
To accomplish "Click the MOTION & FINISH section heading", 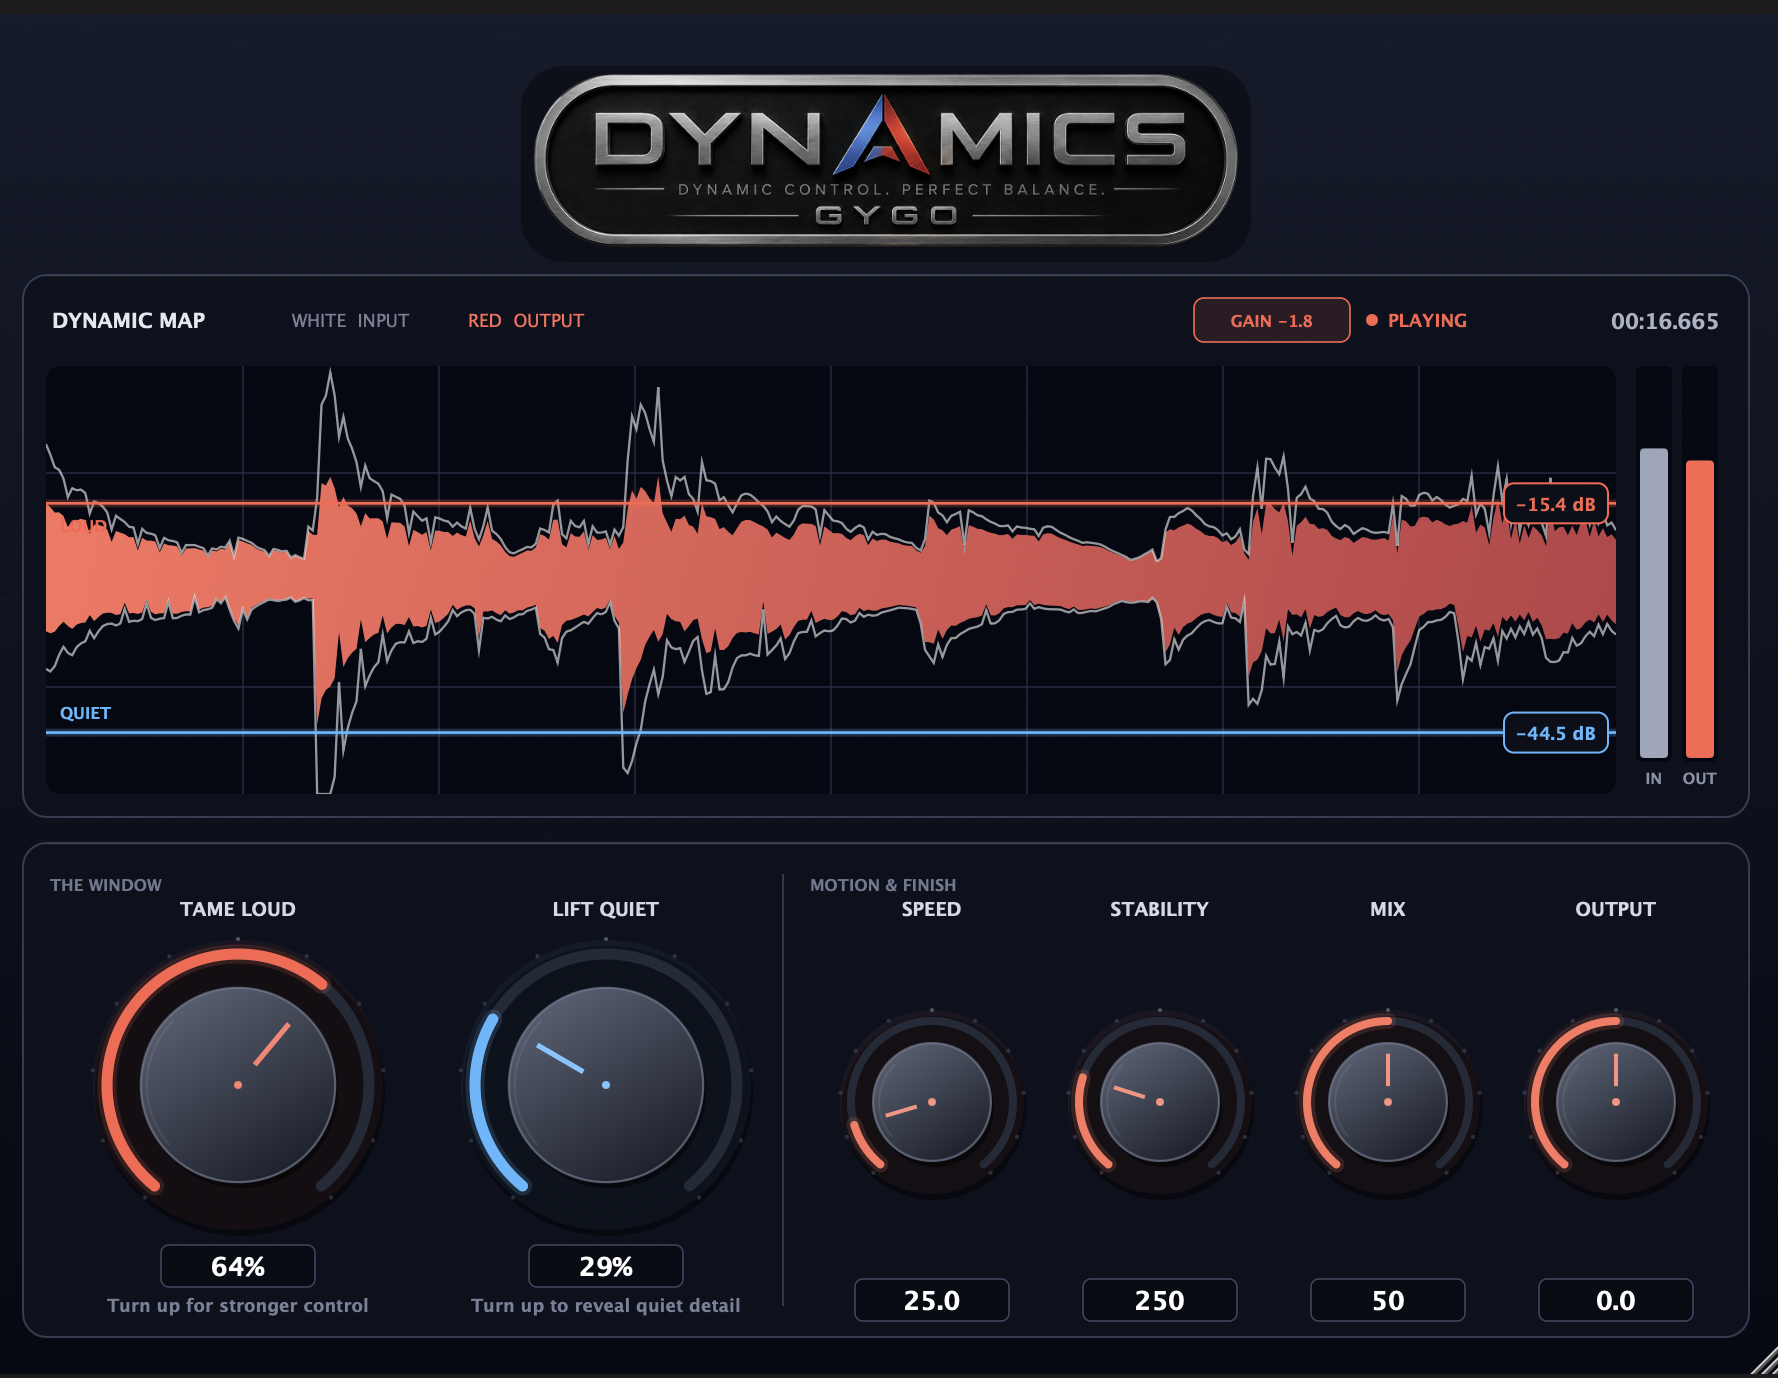I will coord(883,885).
